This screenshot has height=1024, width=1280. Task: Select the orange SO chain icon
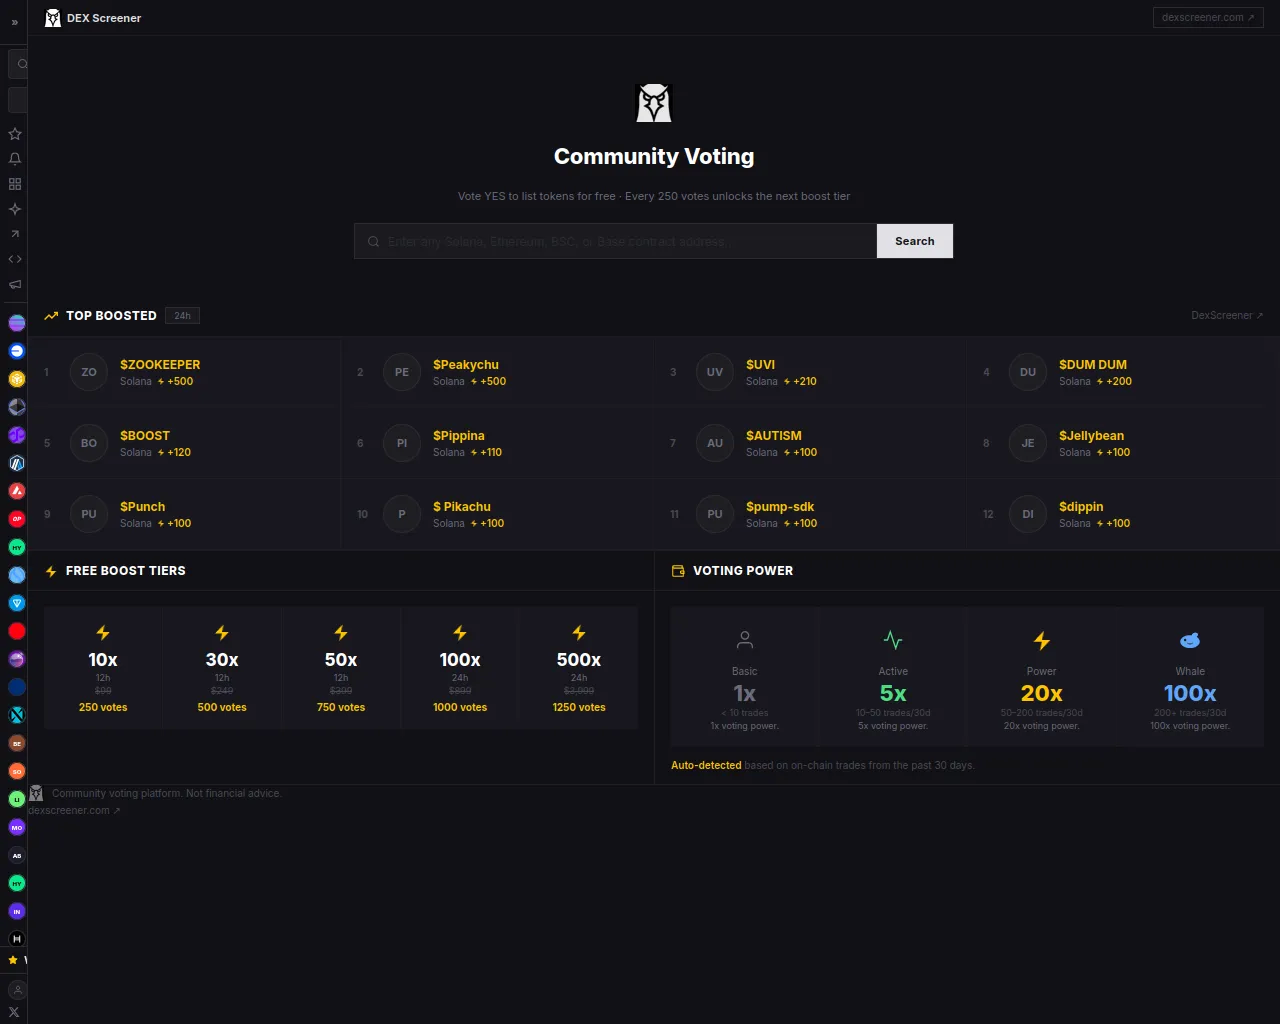[17, 771]
